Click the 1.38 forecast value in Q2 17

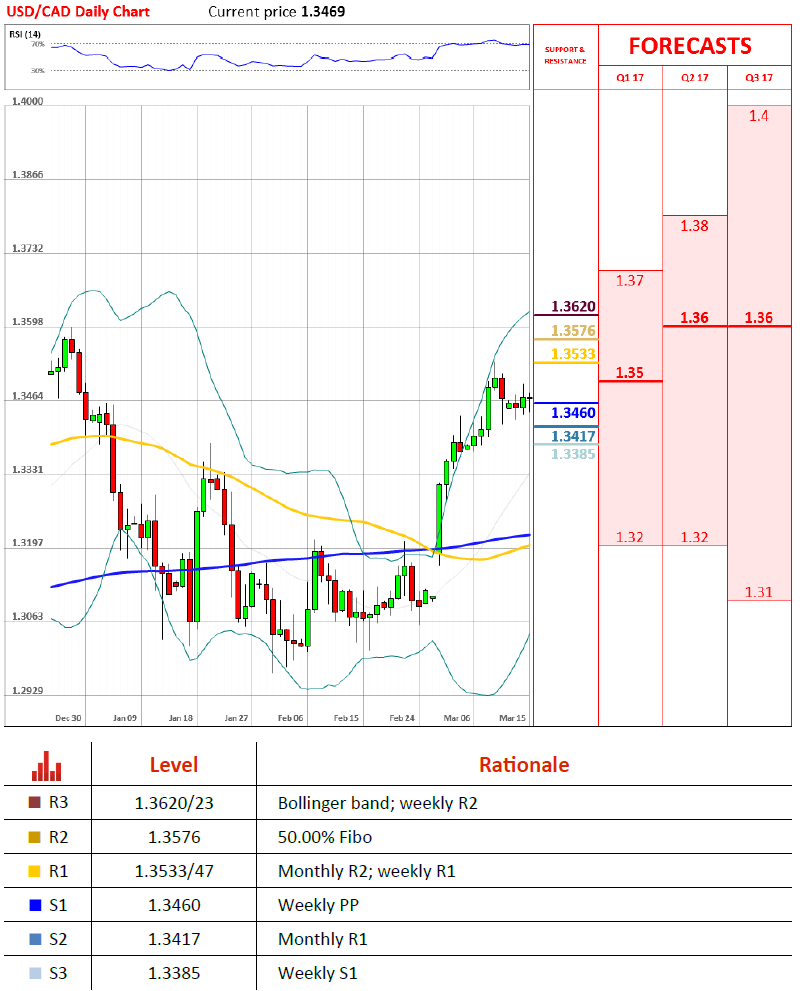694,226
